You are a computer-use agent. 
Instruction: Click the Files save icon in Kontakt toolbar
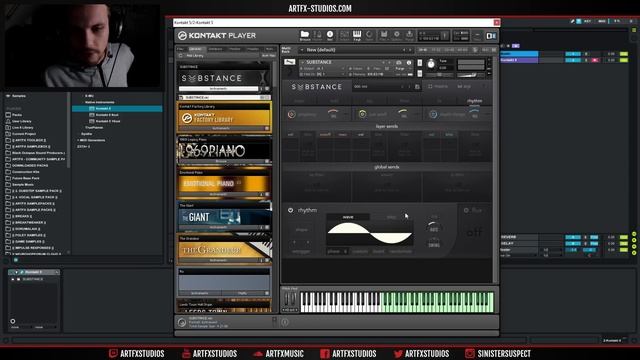click(384, 36)
